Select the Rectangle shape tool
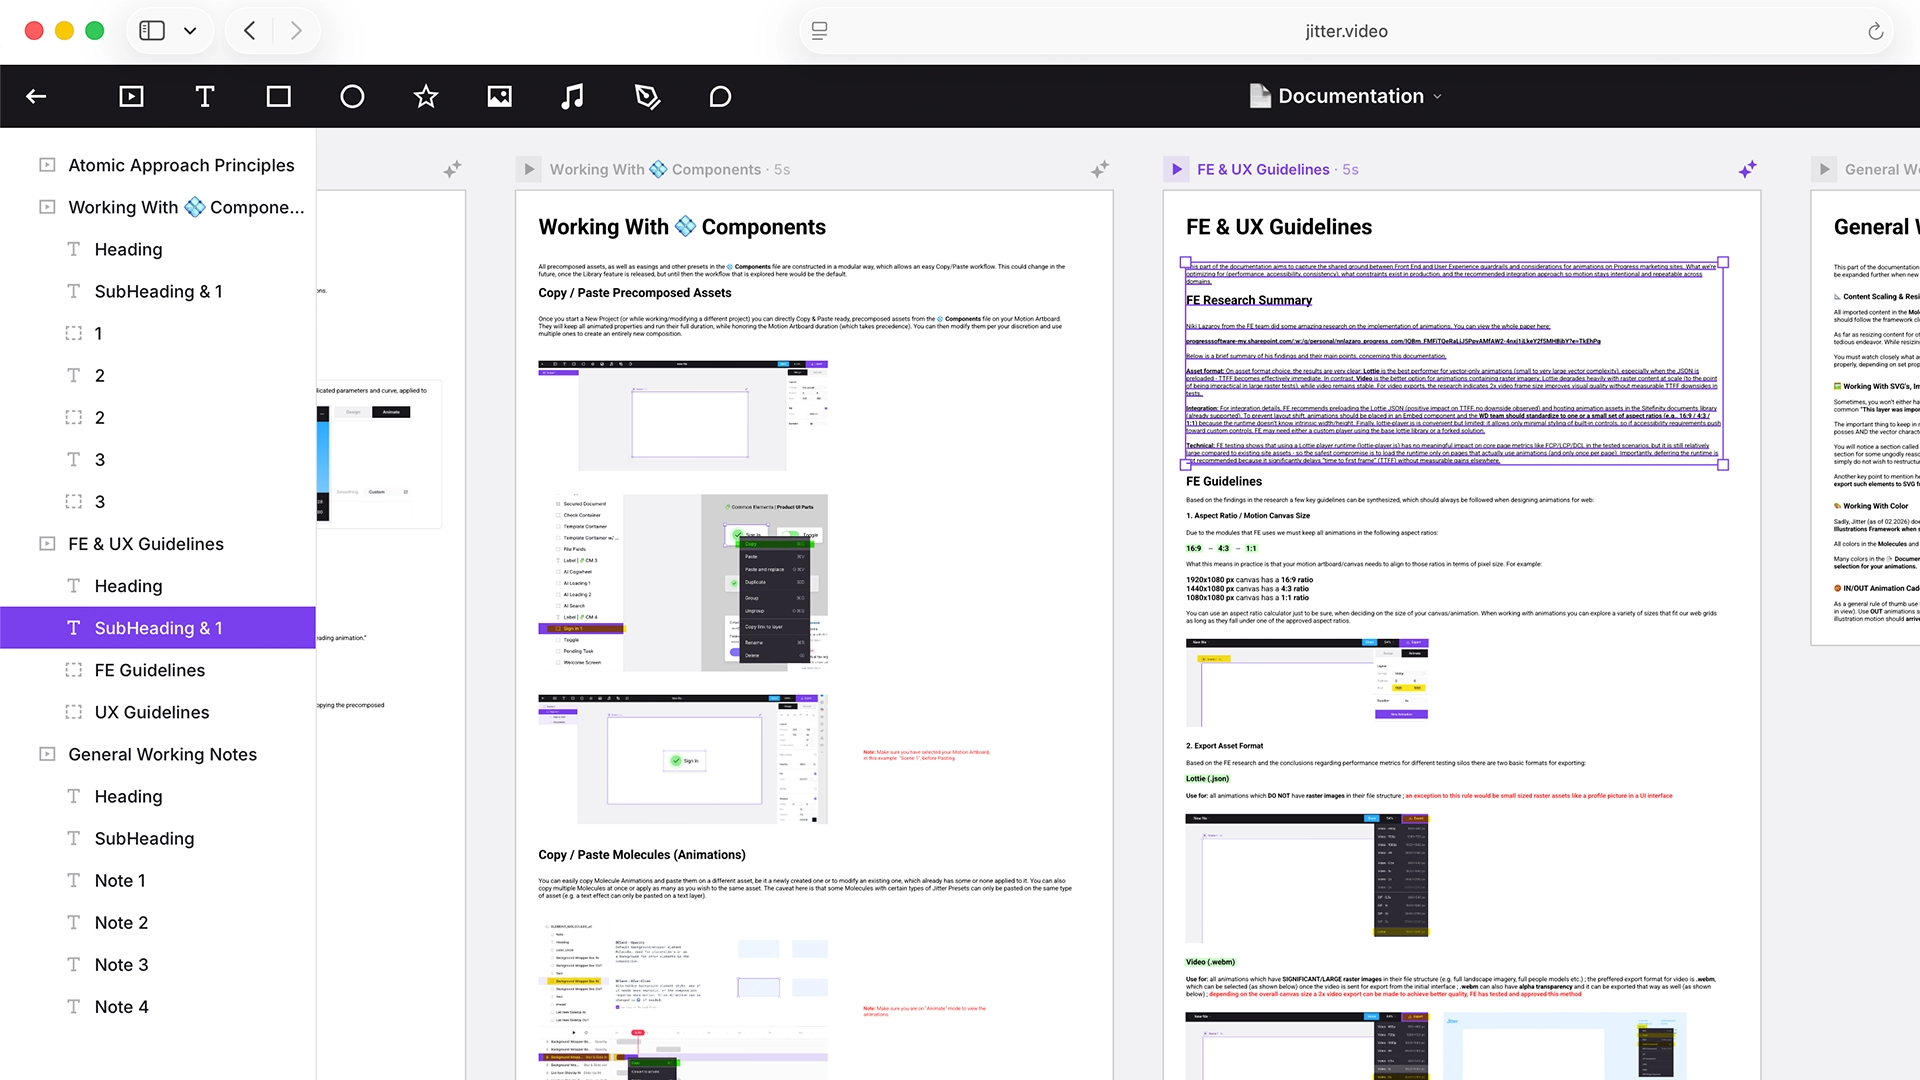 (278, 96)
